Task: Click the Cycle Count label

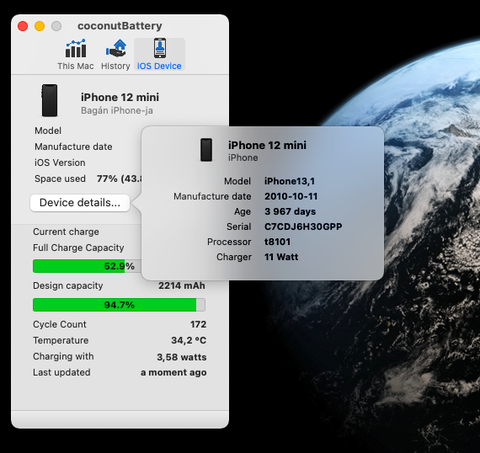Action: pyautogui.click(x=60, y=324)
